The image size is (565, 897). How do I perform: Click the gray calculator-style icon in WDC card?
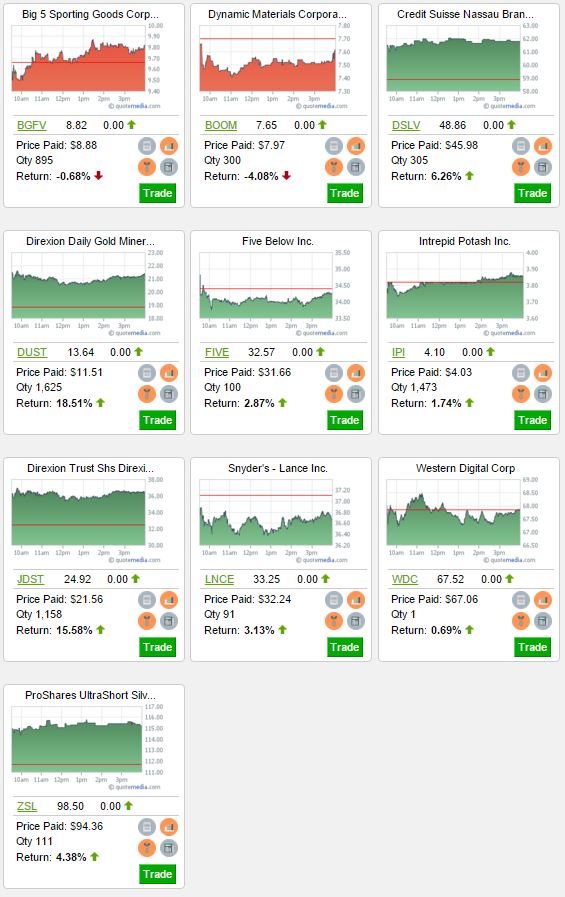click(x=521, y=600)
